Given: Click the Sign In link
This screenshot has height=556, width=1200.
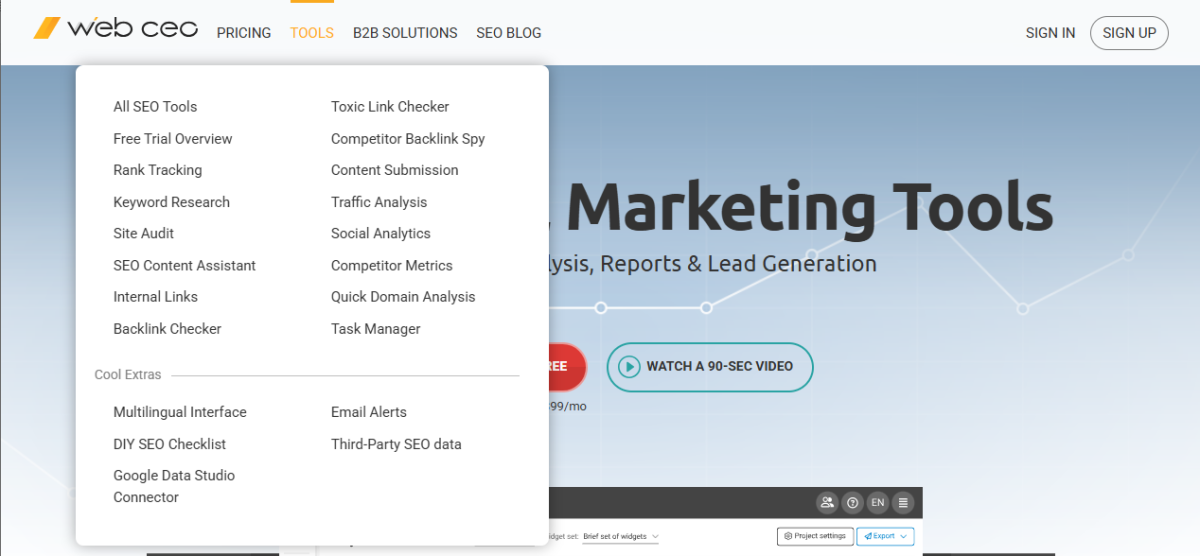Looking at the screenshot, I should 1051,33.
